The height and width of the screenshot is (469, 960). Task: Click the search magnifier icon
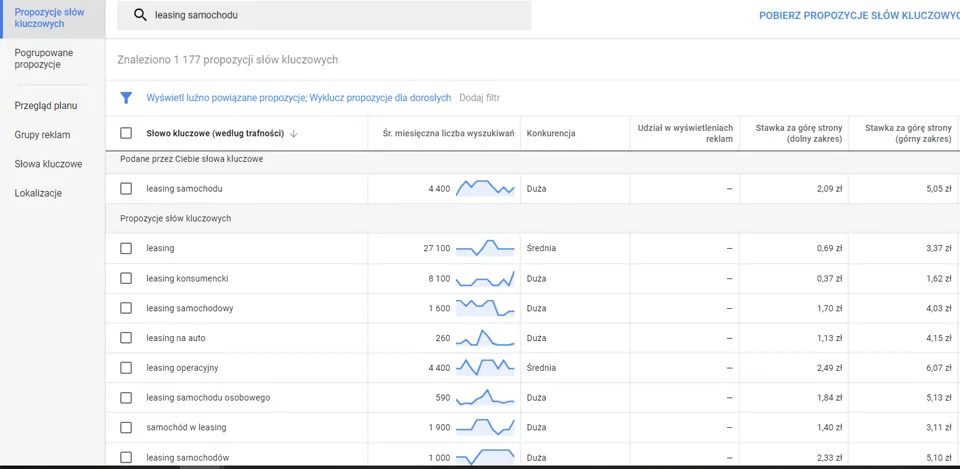(140, 15)
